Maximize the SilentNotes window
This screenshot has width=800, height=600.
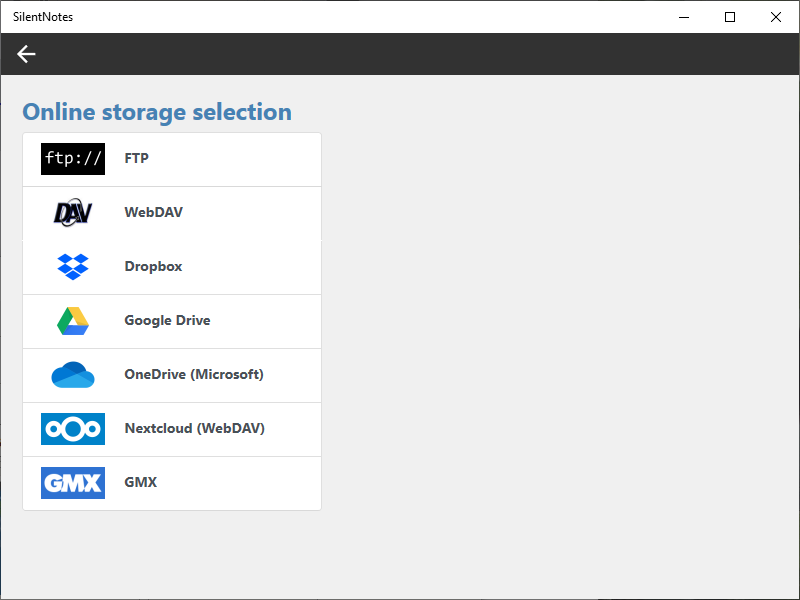[730, 17]
